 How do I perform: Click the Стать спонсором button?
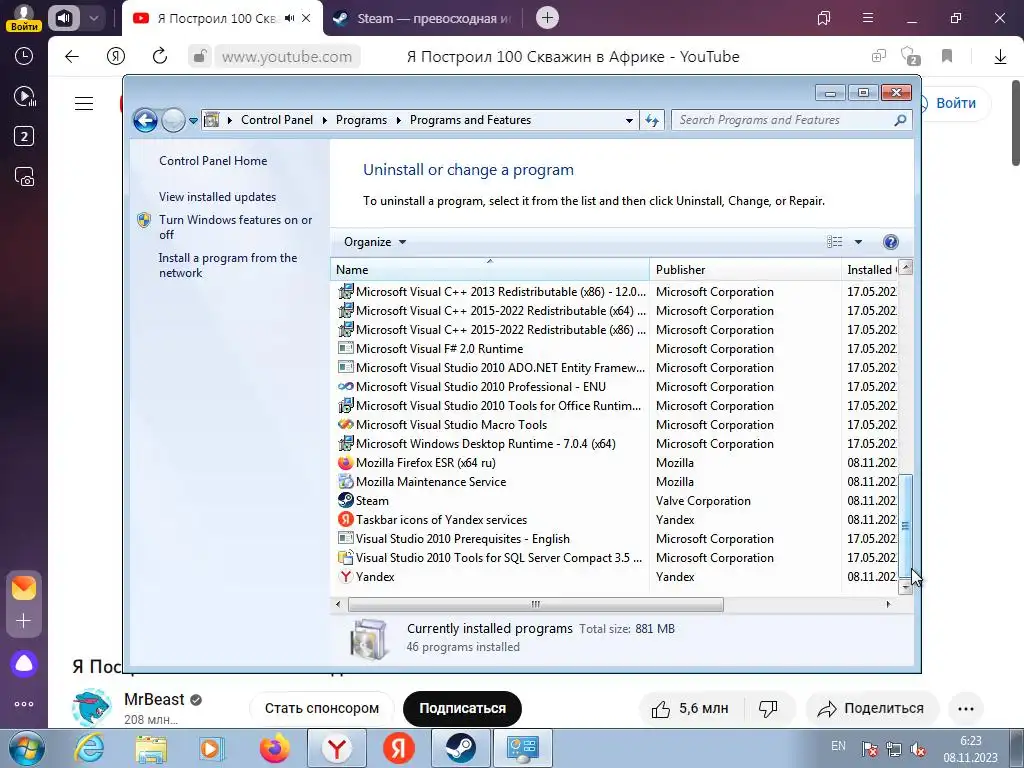tap(322, 709)
